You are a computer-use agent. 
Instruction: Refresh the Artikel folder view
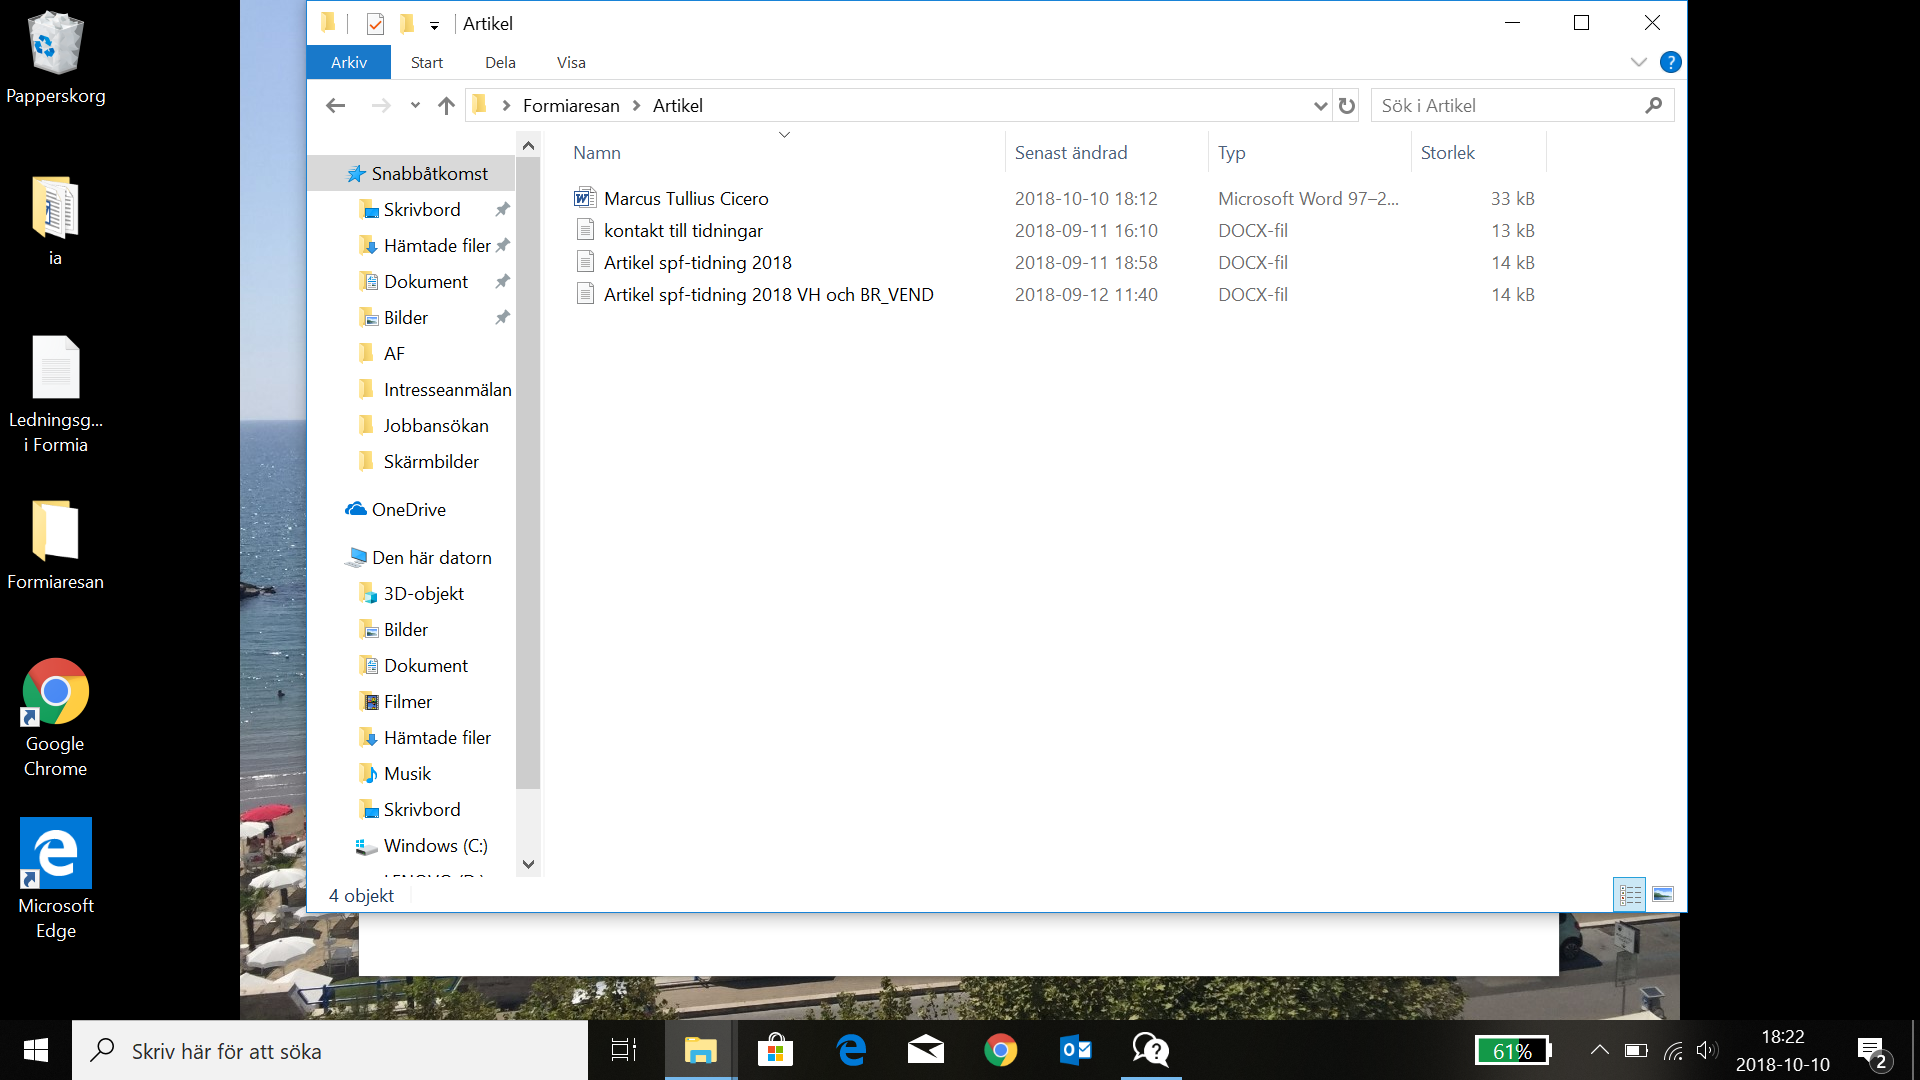pyautogui.click(x=1347, y=106)
